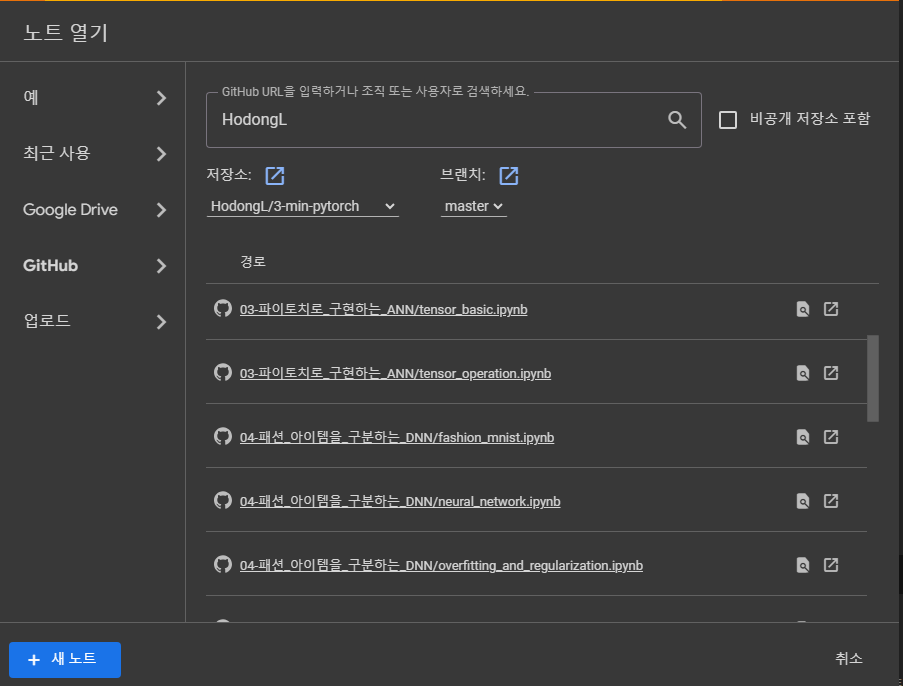Screen dimensions: 903x686
Task: Click GitHub logo beside tensor_basic.ipynb
Action: point(223,309)
